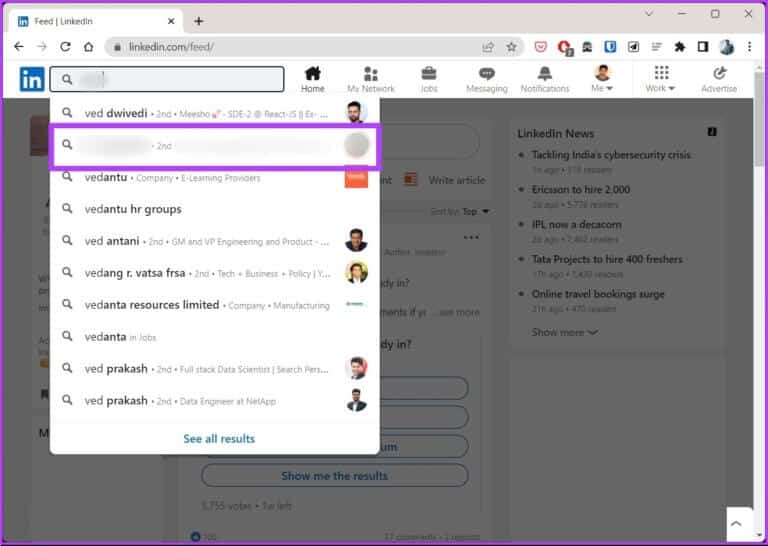Viewport: 768px width, 546px height.
Task: Open the Extensions puzzle icon
Action: tap(679, 47)
